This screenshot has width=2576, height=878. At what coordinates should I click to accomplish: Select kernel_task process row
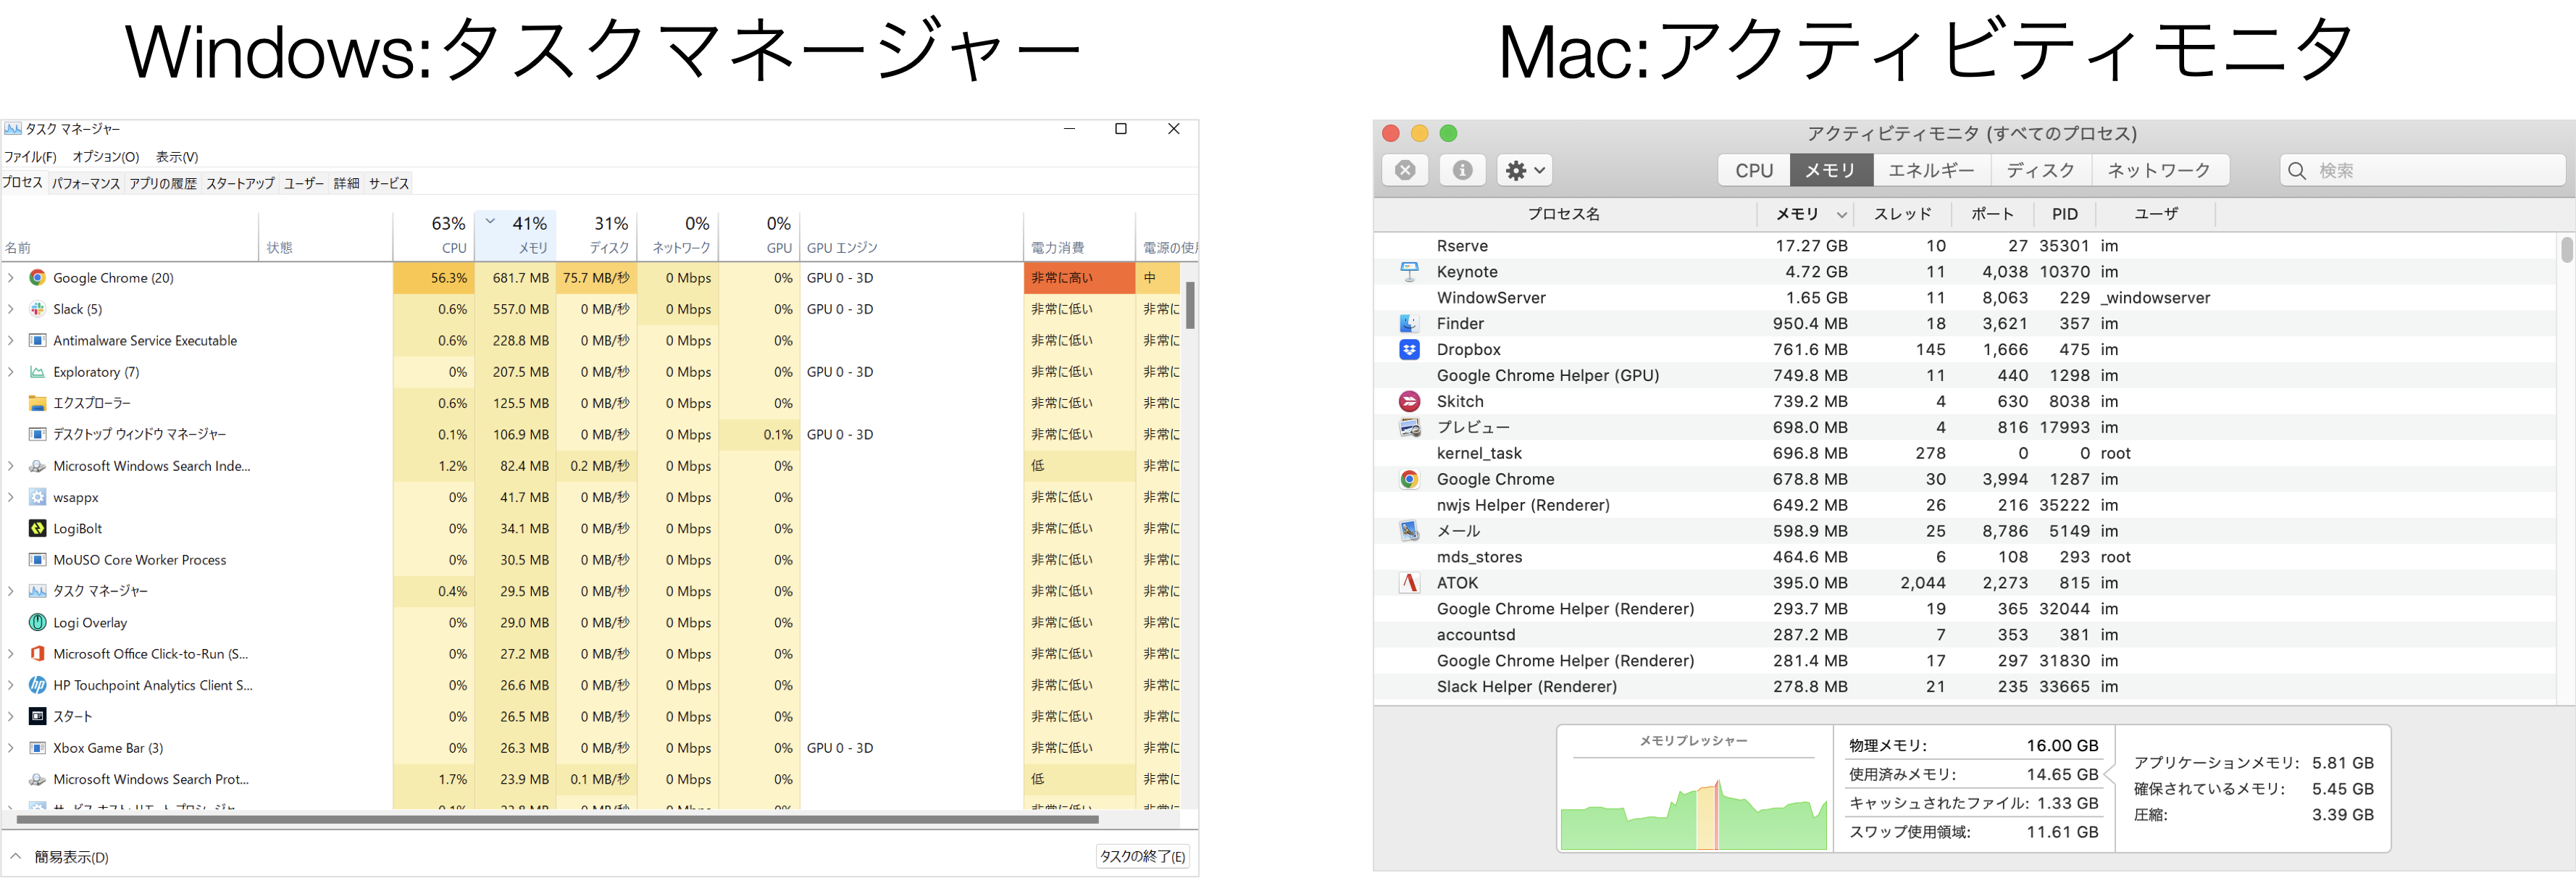(1965, 453)
